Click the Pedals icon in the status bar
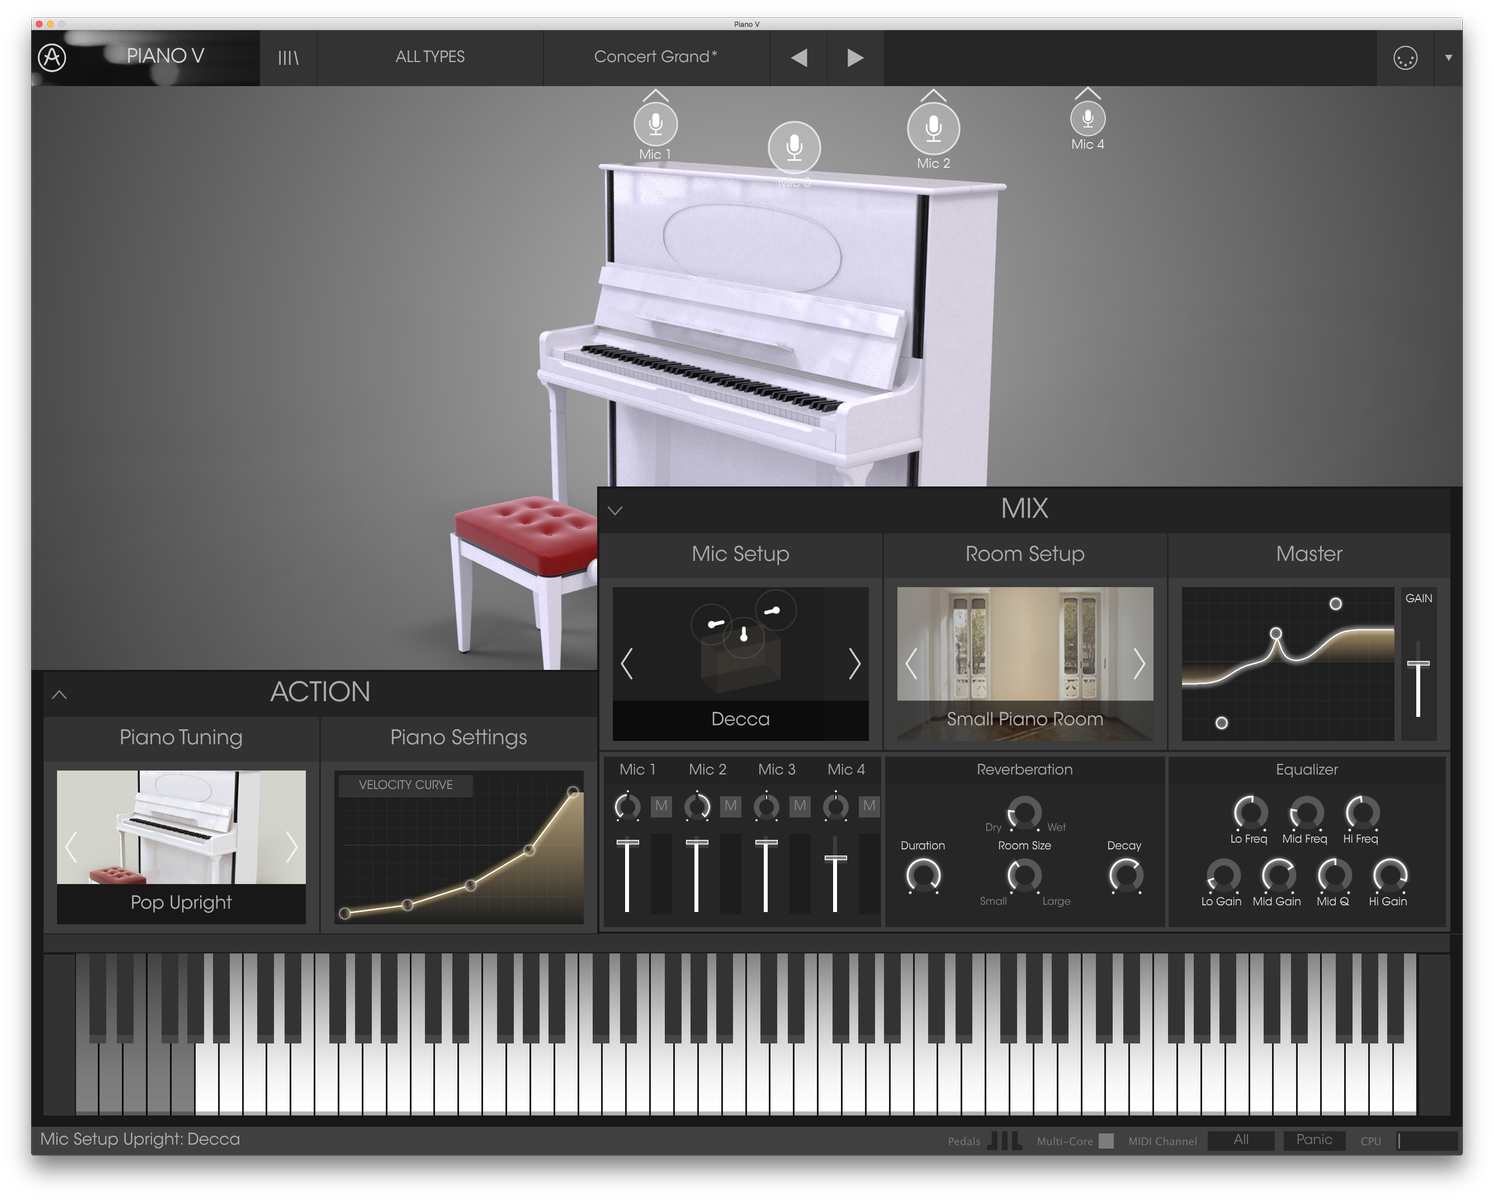 point(1006,1140)
